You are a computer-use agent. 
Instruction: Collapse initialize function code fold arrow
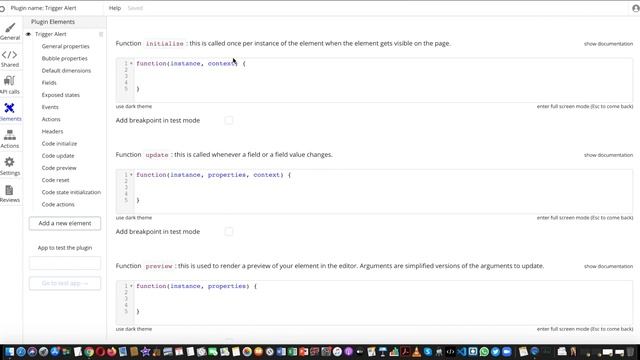[x=131, y=63]
